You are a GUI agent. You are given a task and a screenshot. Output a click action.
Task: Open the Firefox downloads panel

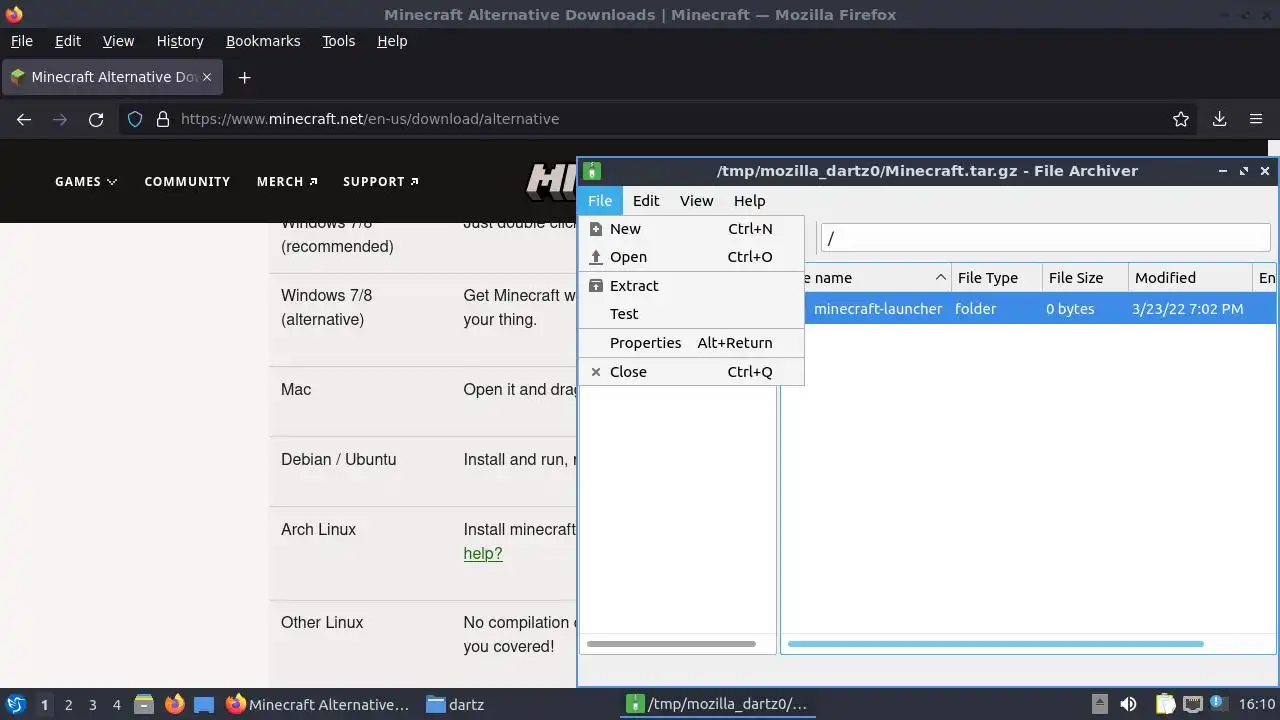coord(1220,119)
